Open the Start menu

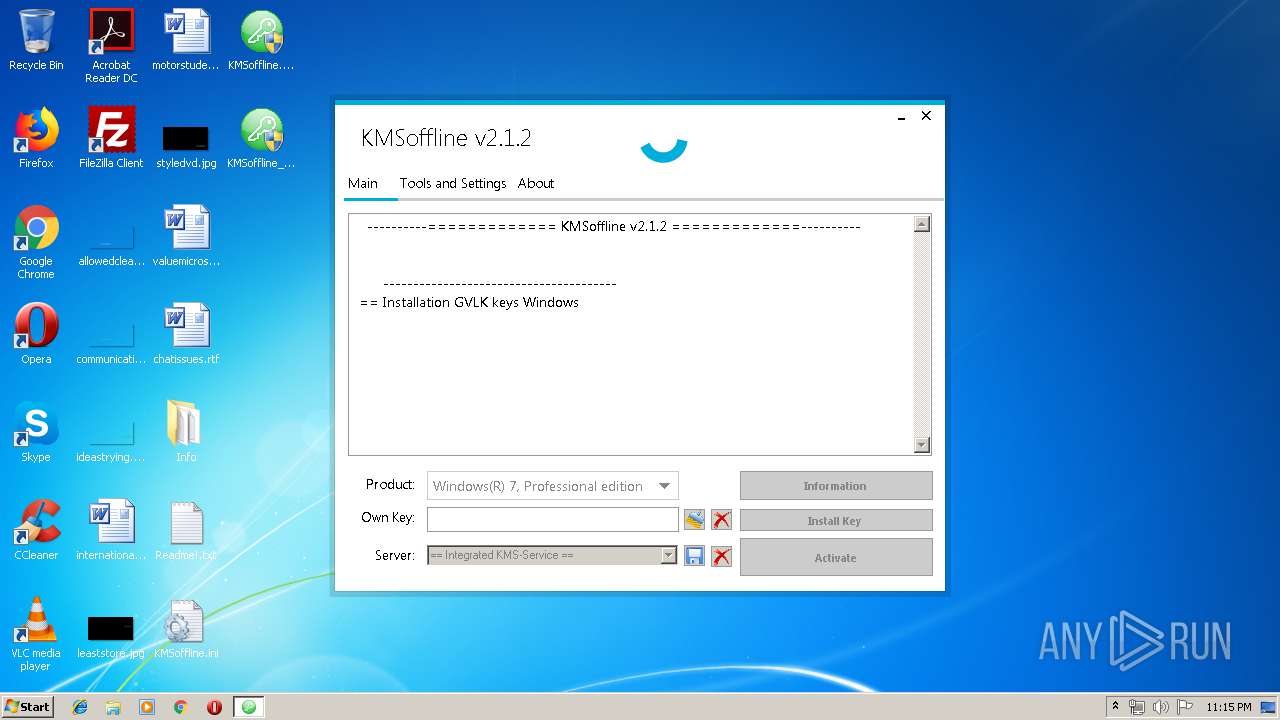tap(28, 707)
